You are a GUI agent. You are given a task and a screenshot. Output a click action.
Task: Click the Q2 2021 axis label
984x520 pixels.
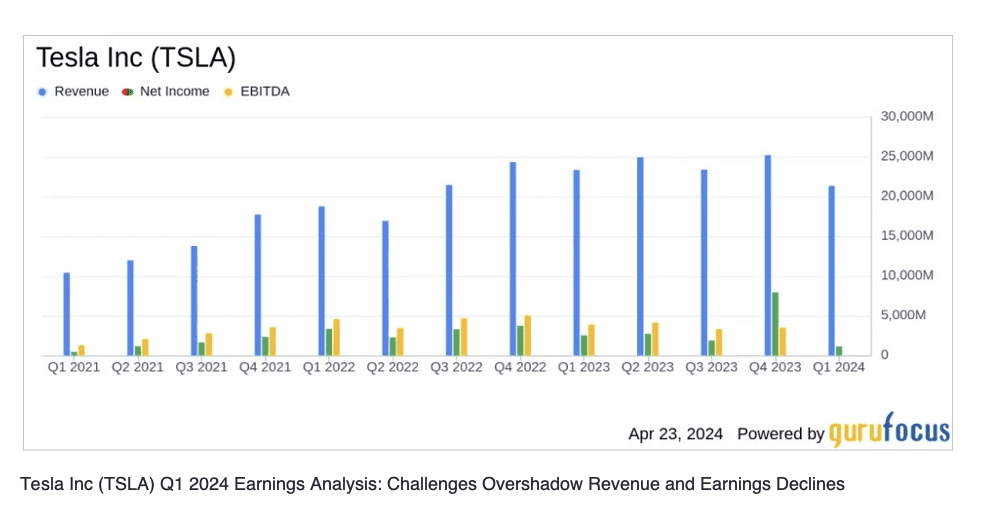[x=137, y=367]
